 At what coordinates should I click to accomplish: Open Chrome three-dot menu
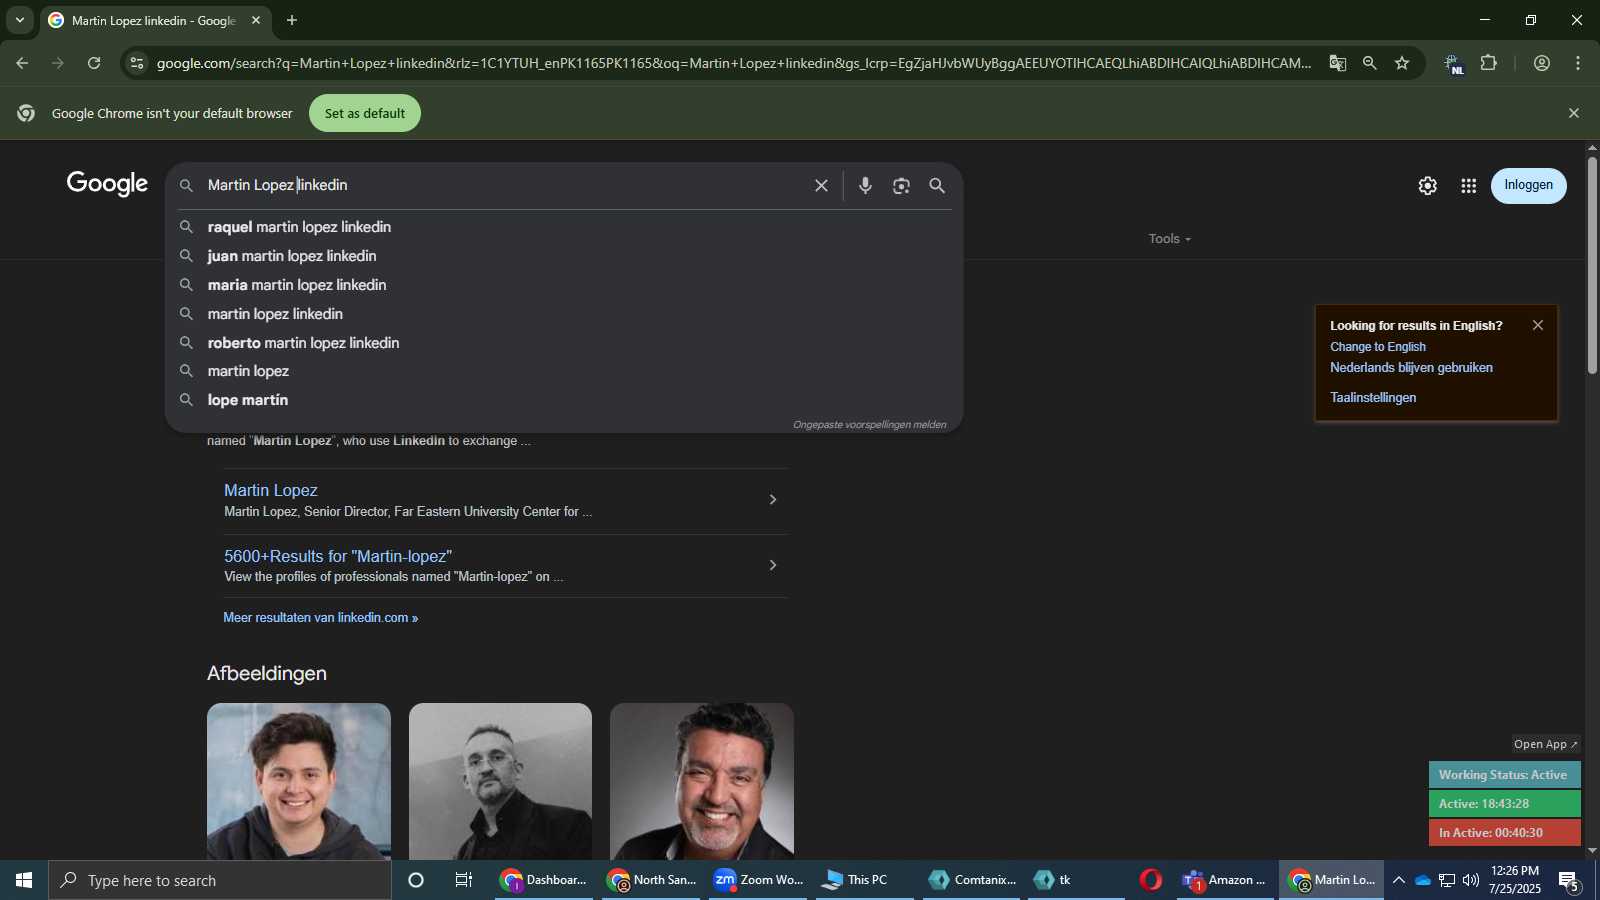point(1578,63)
